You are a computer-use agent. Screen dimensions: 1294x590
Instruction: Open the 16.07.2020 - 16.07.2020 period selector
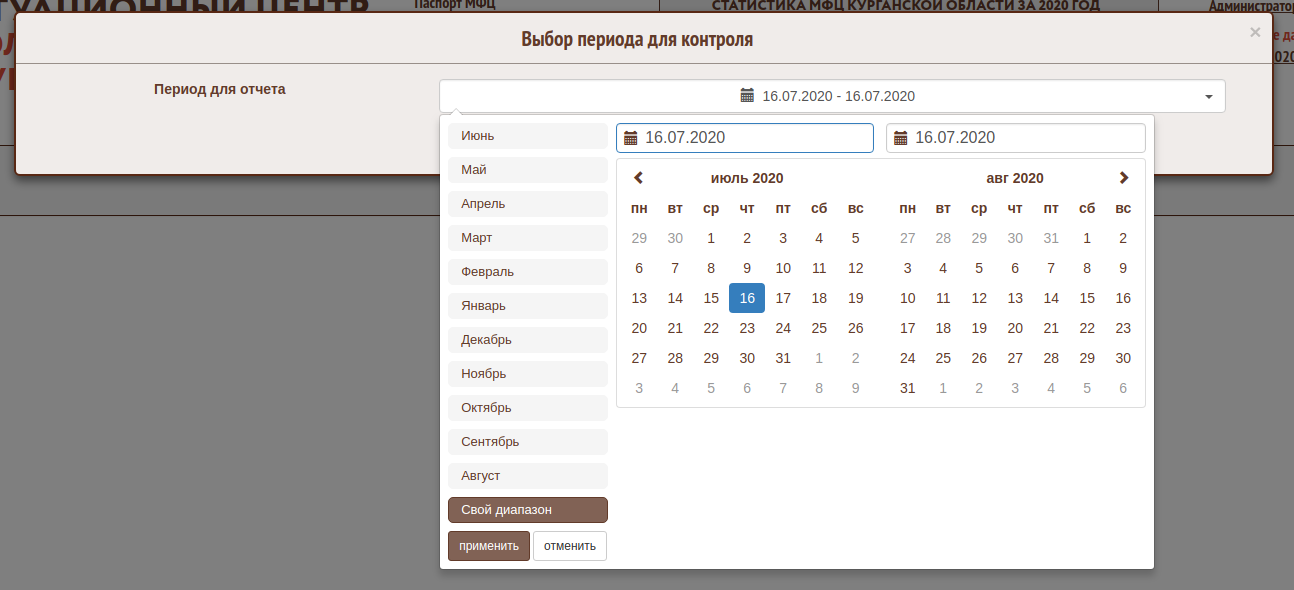pyautogui.click(x=831, y=96)
